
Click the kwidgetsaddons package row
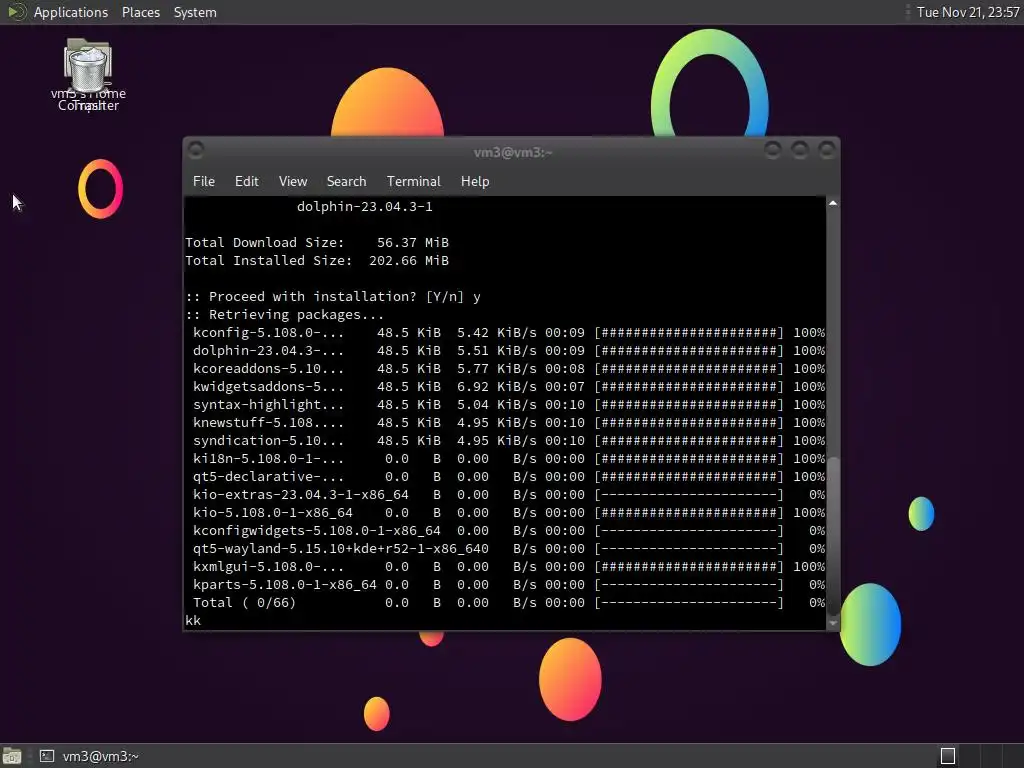509,387
